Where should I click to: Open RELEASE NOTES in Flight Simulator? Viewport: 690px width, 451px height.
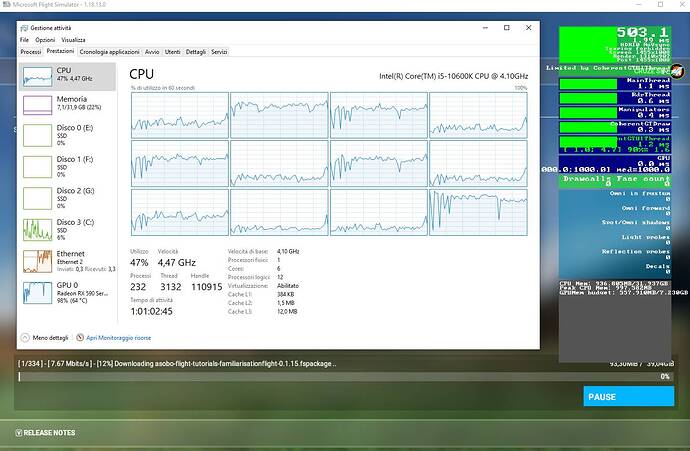45,433
